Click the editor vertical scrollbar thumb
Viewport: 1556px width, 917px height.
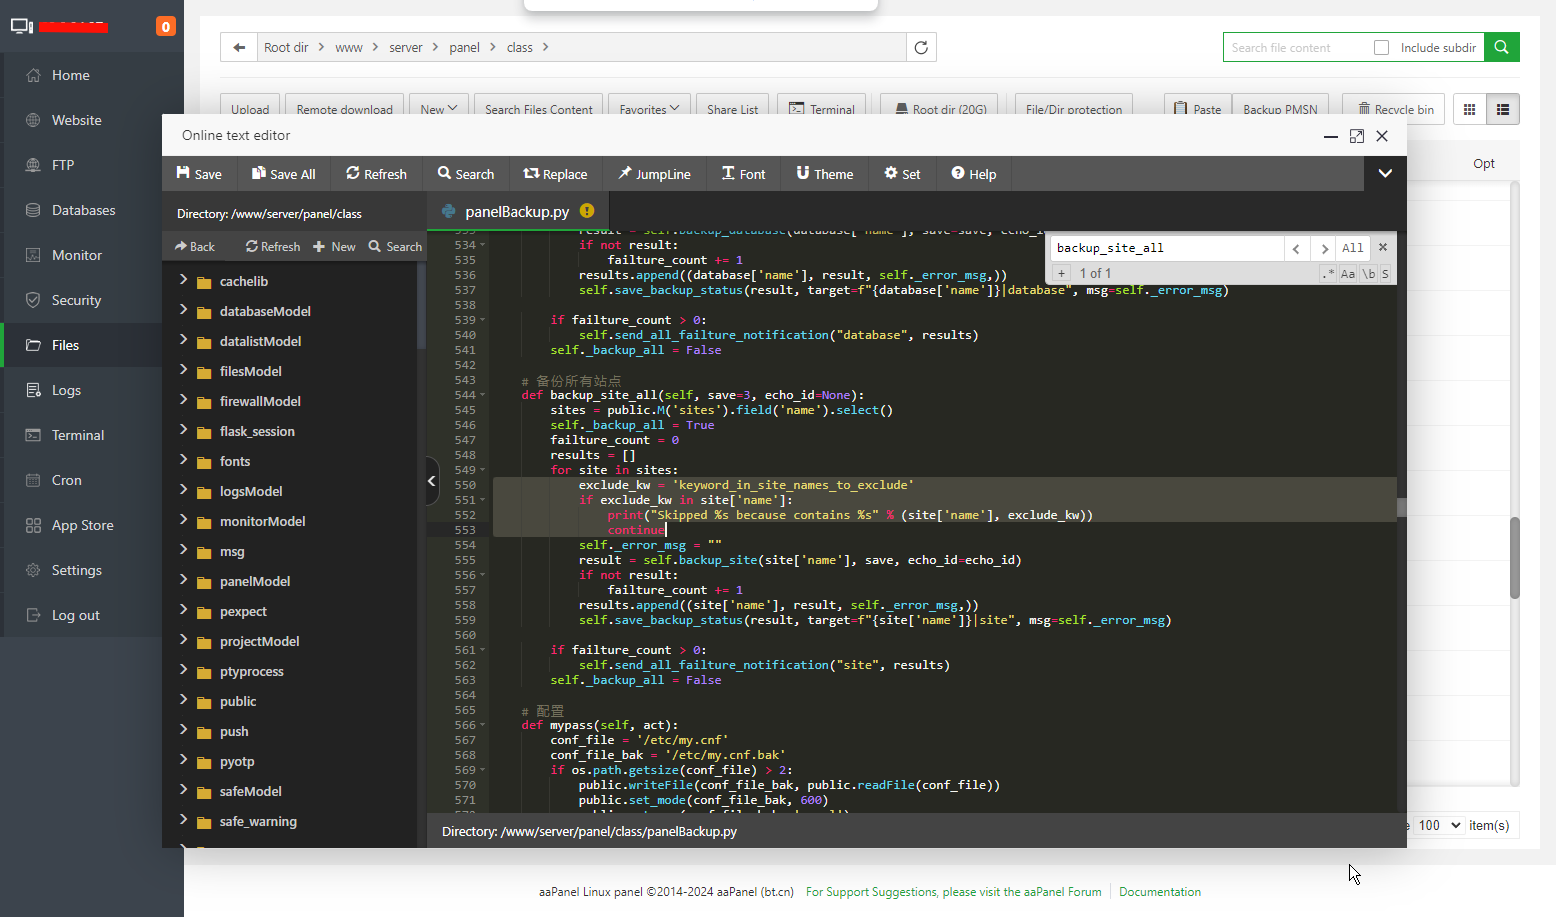1401,507
